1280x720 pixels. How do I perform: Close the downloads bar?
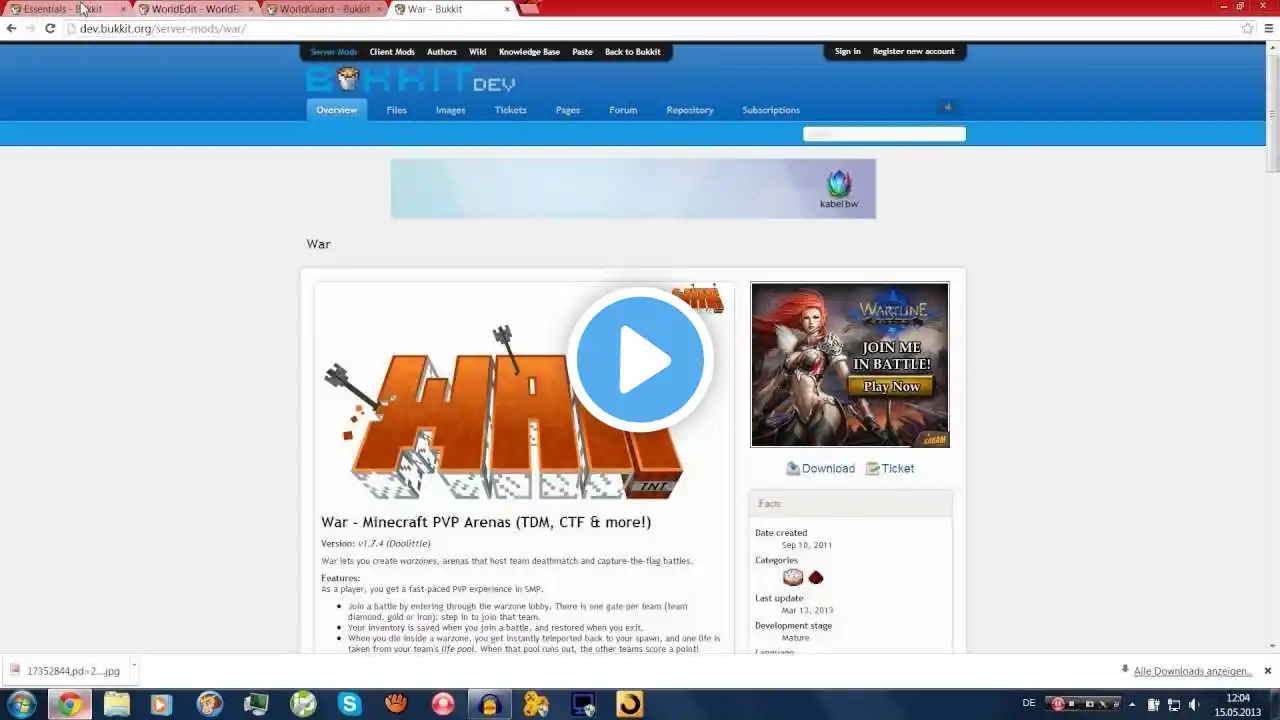[x=1267, y=671]
